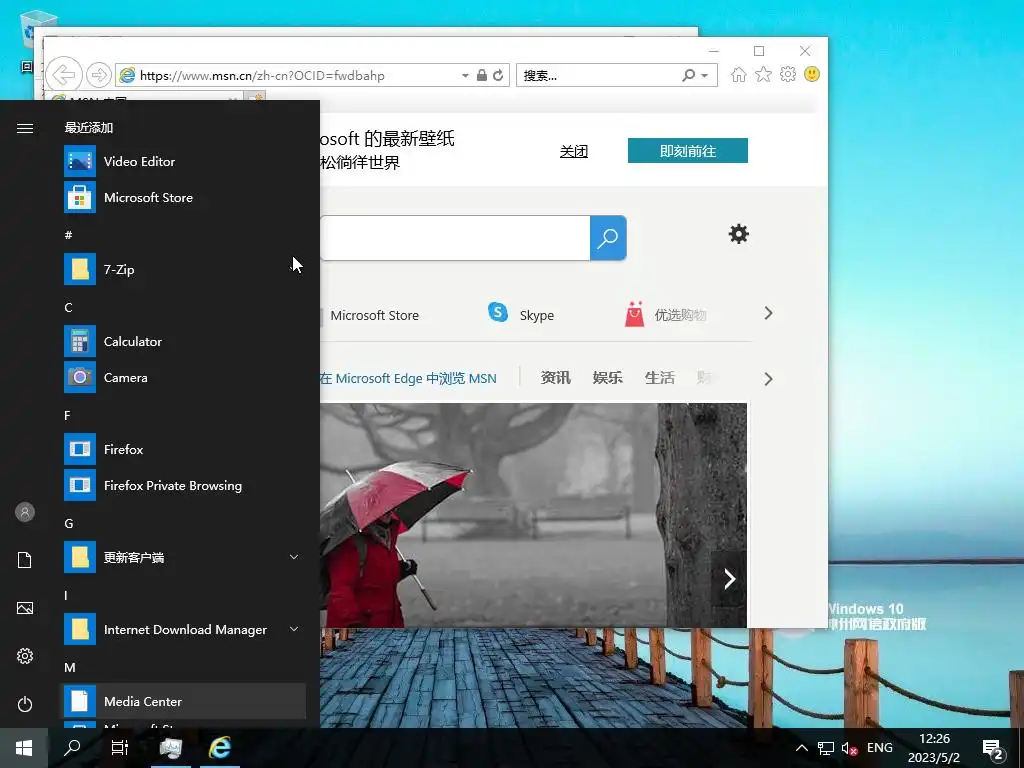
Task: Click the Windows Start button
Action: [x=24, y=748]
